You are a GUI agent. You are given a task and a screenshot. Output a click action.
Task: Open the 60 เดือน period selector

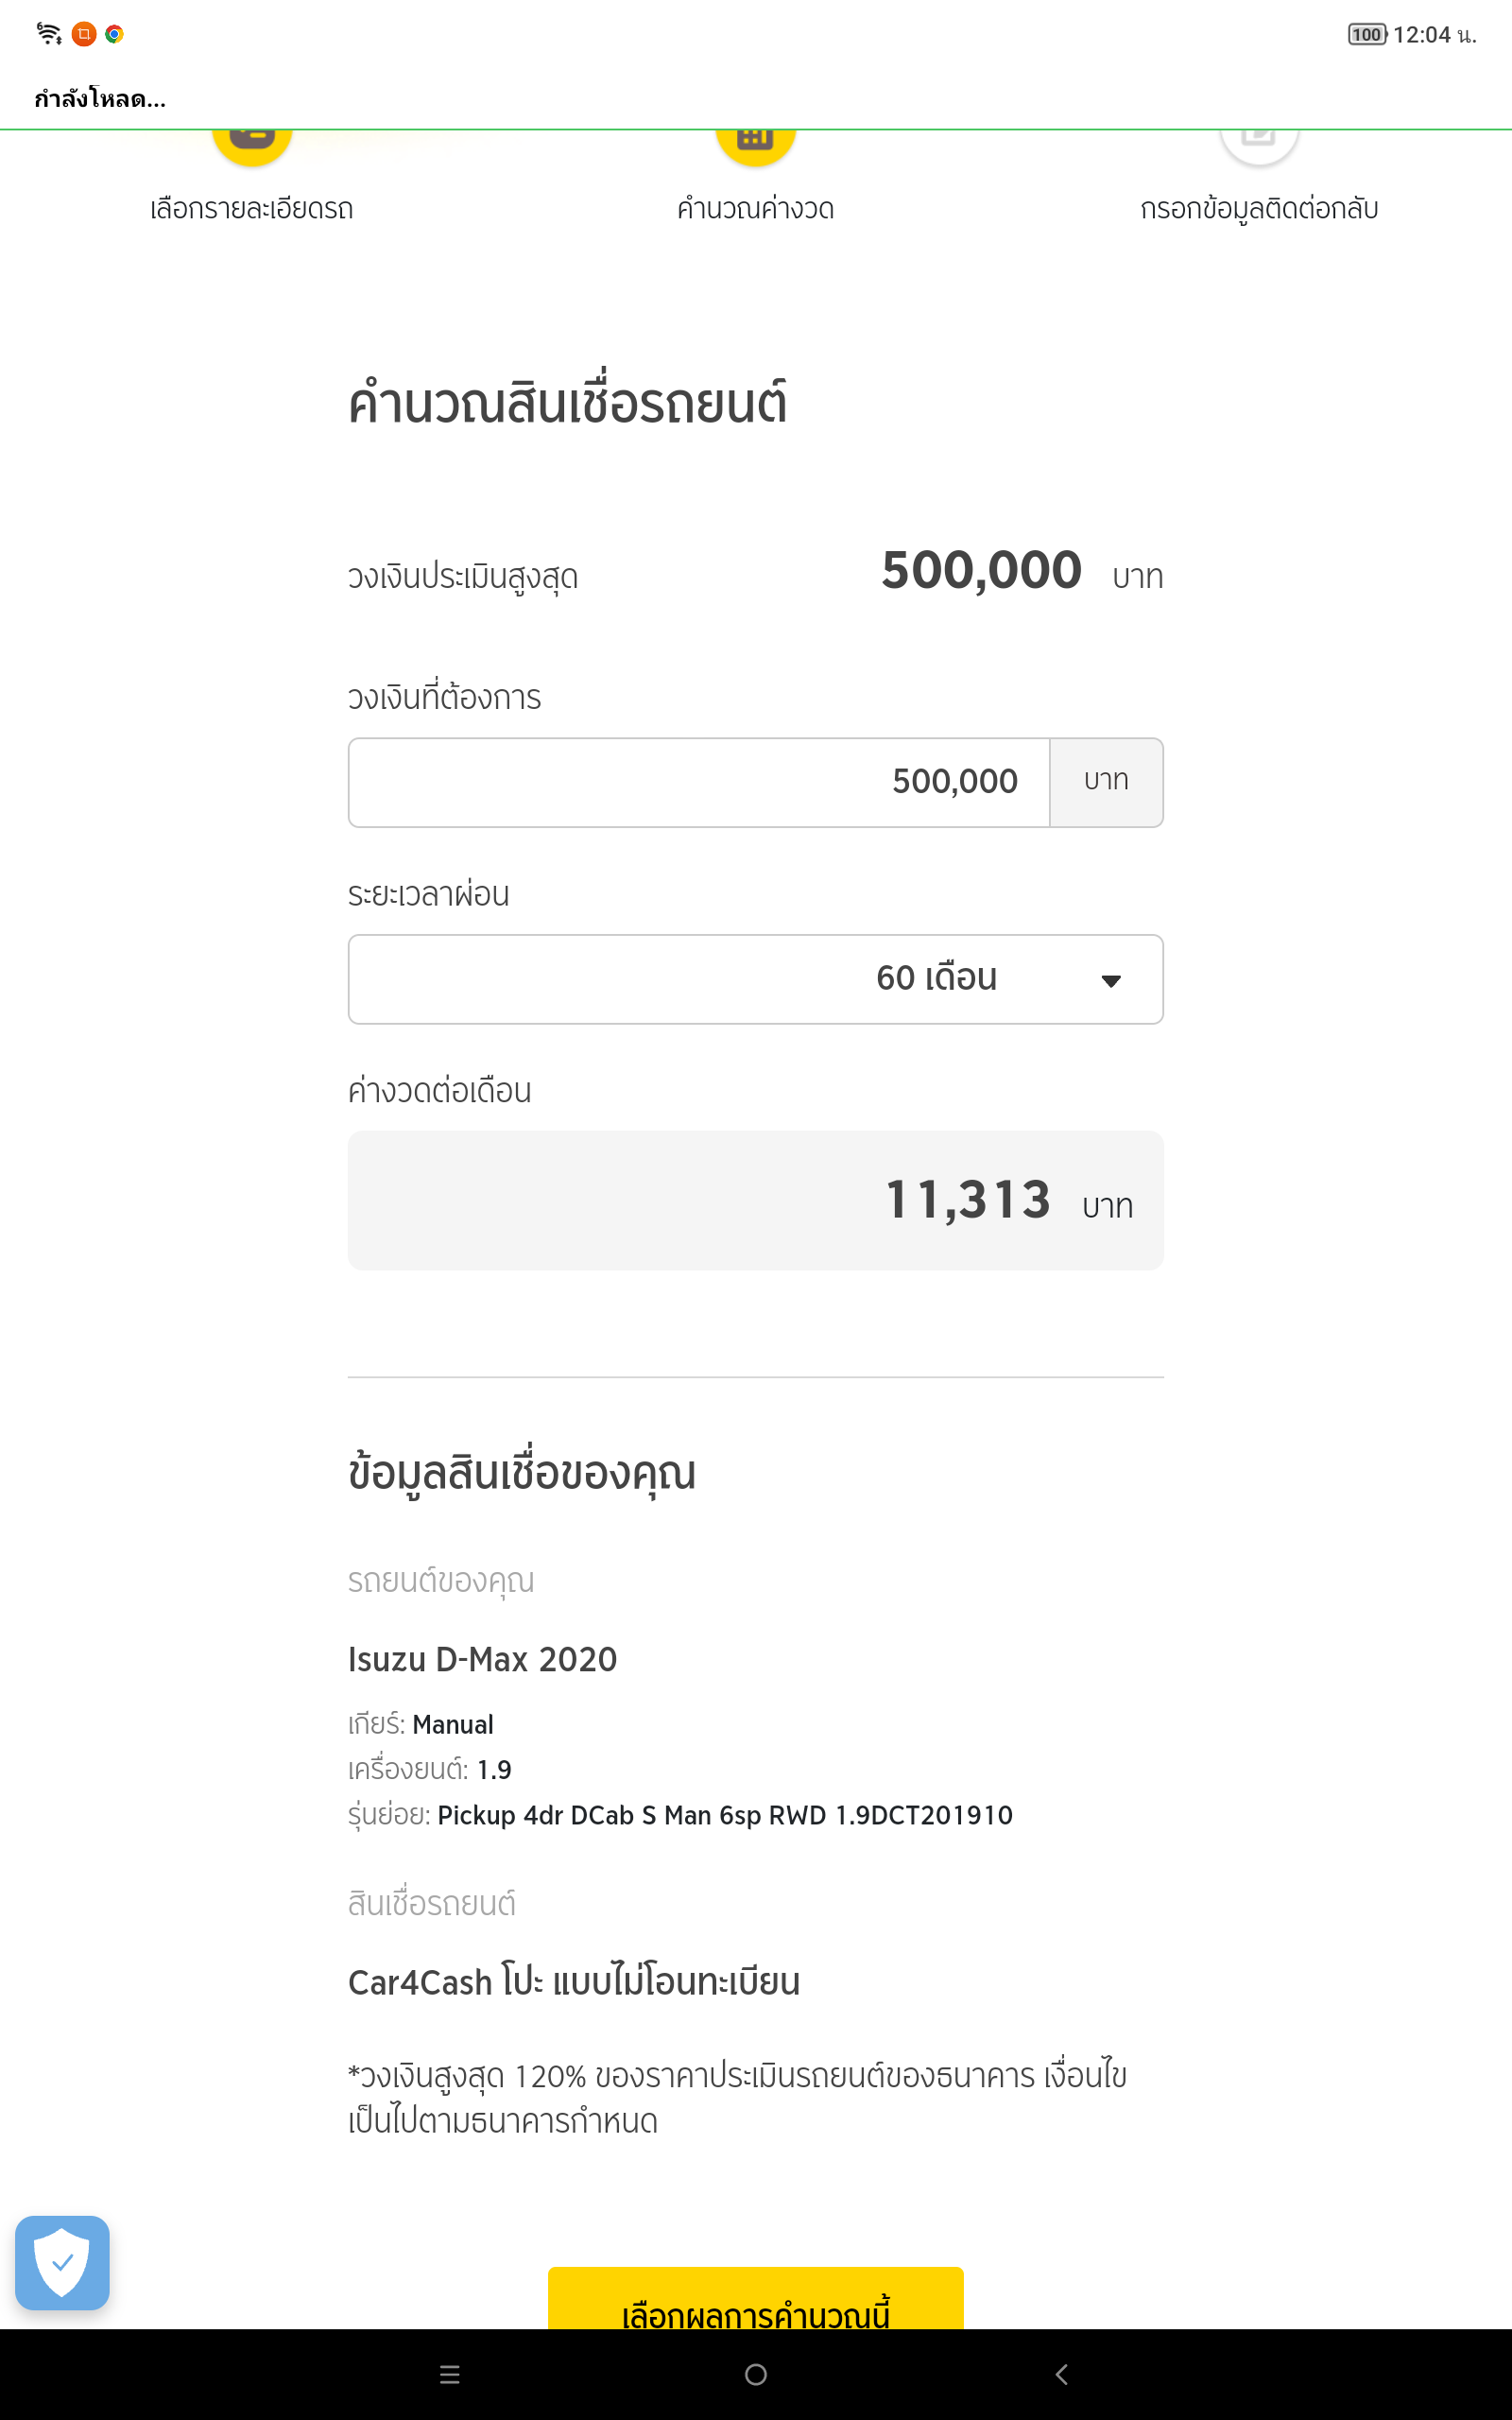point(755,979)
